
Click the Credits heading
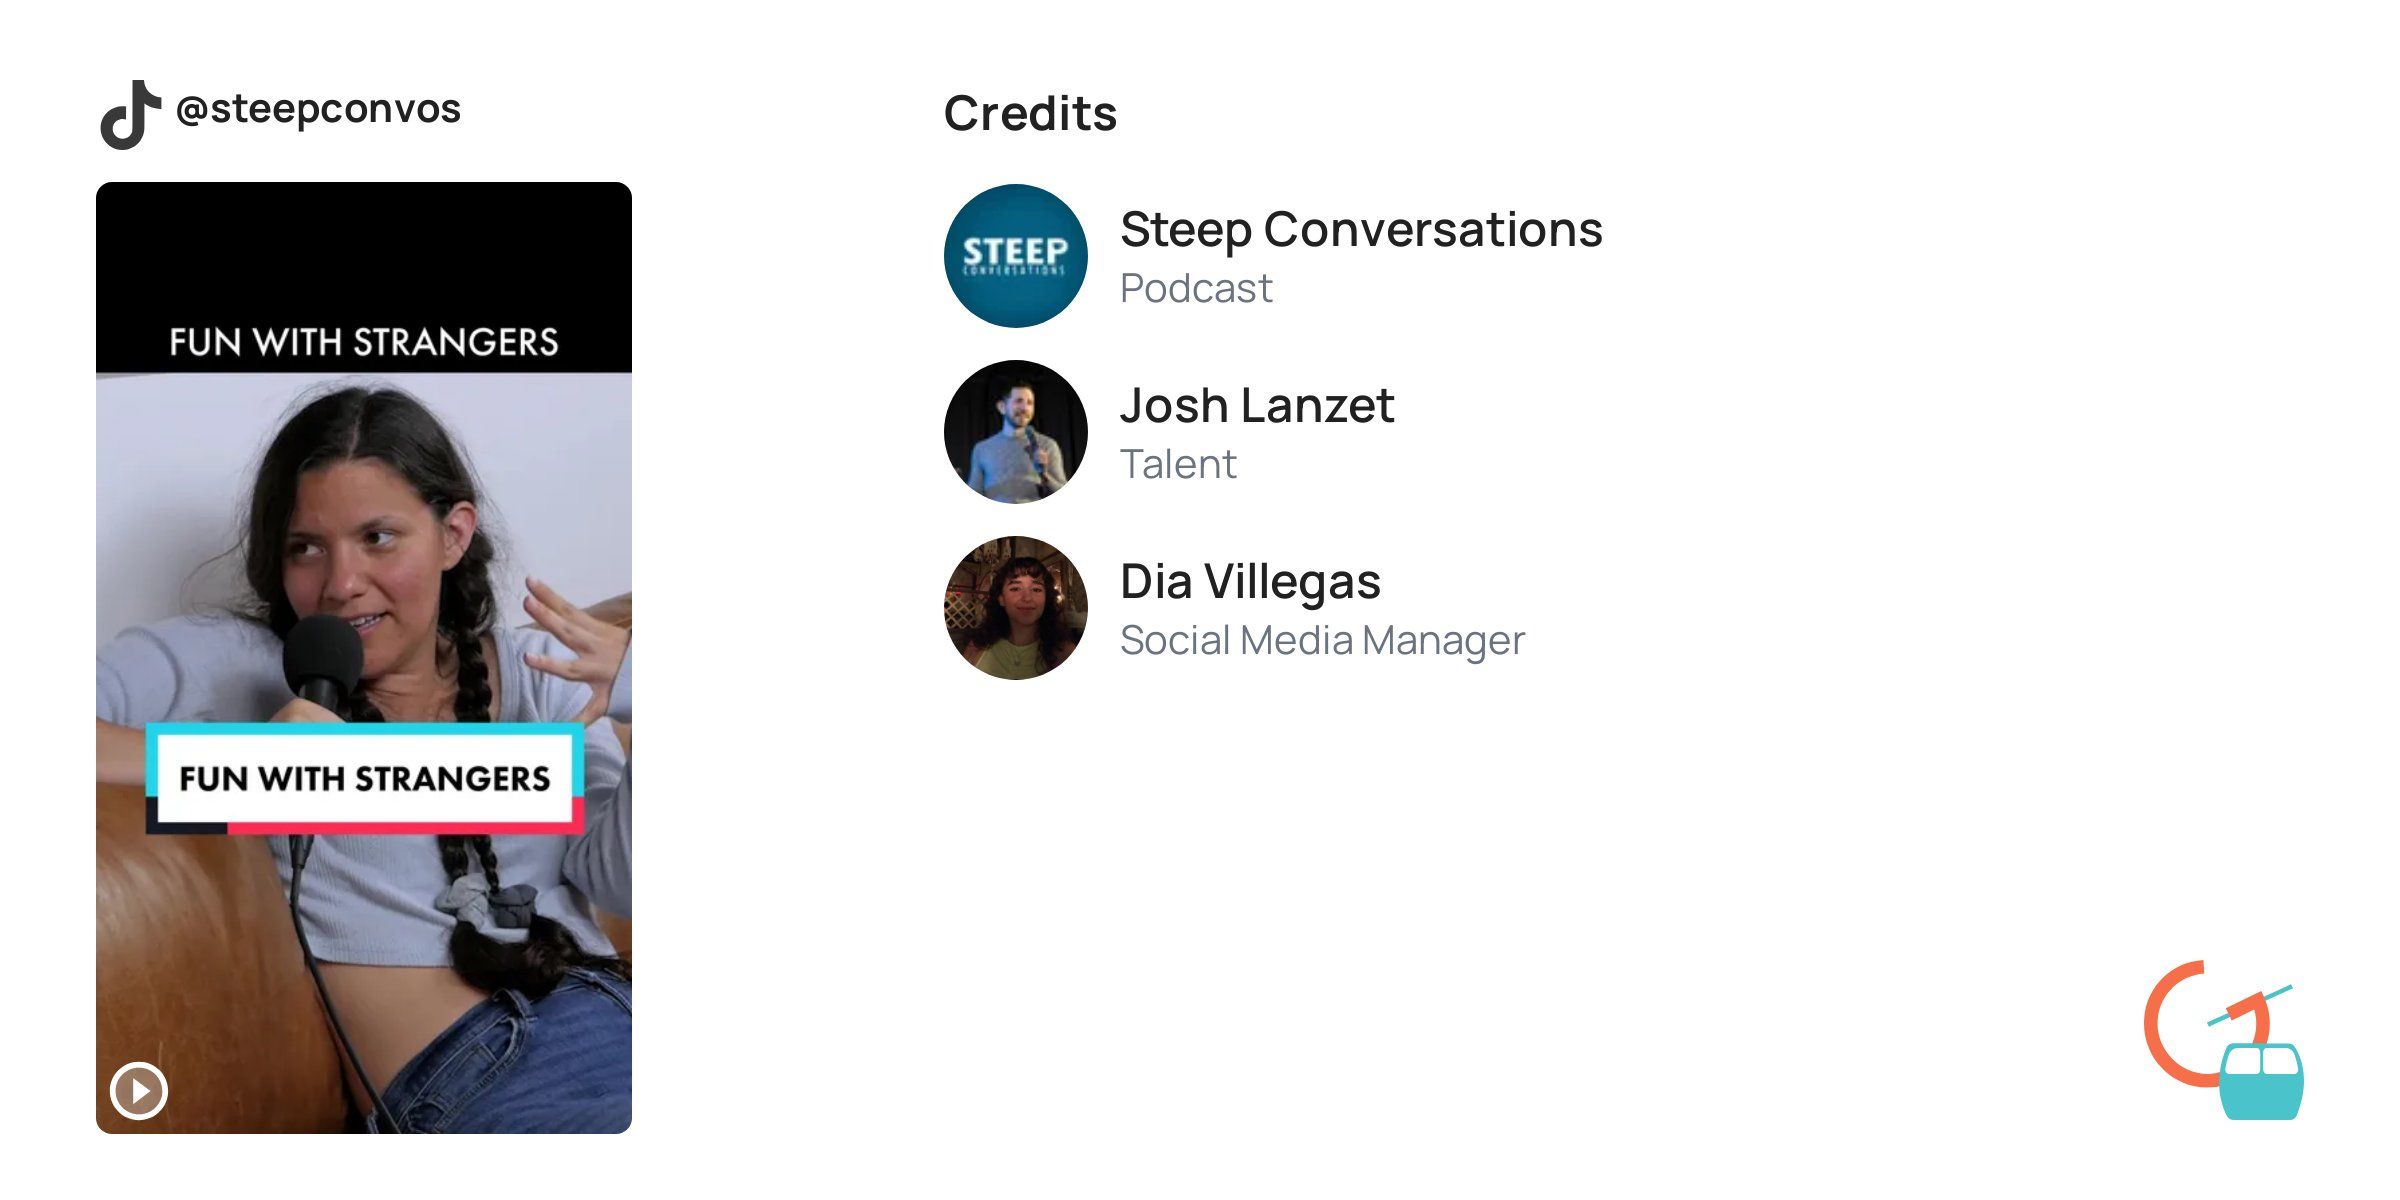[x=1031, y=112]
